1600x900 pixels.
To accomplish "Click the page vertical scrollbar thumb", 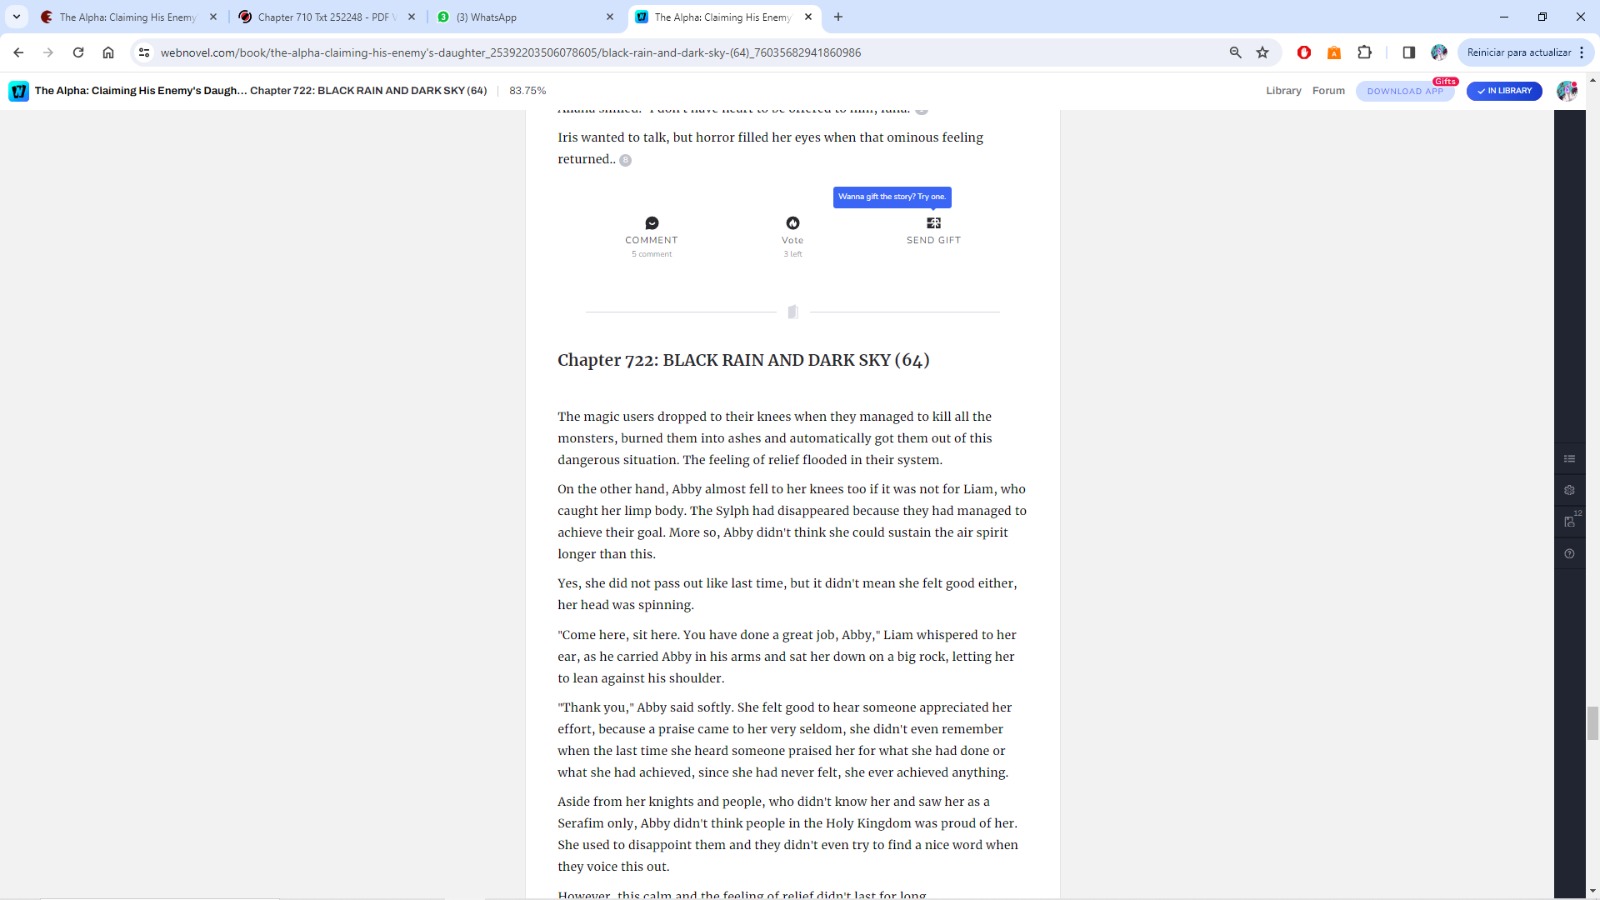I will [1592, 722].
